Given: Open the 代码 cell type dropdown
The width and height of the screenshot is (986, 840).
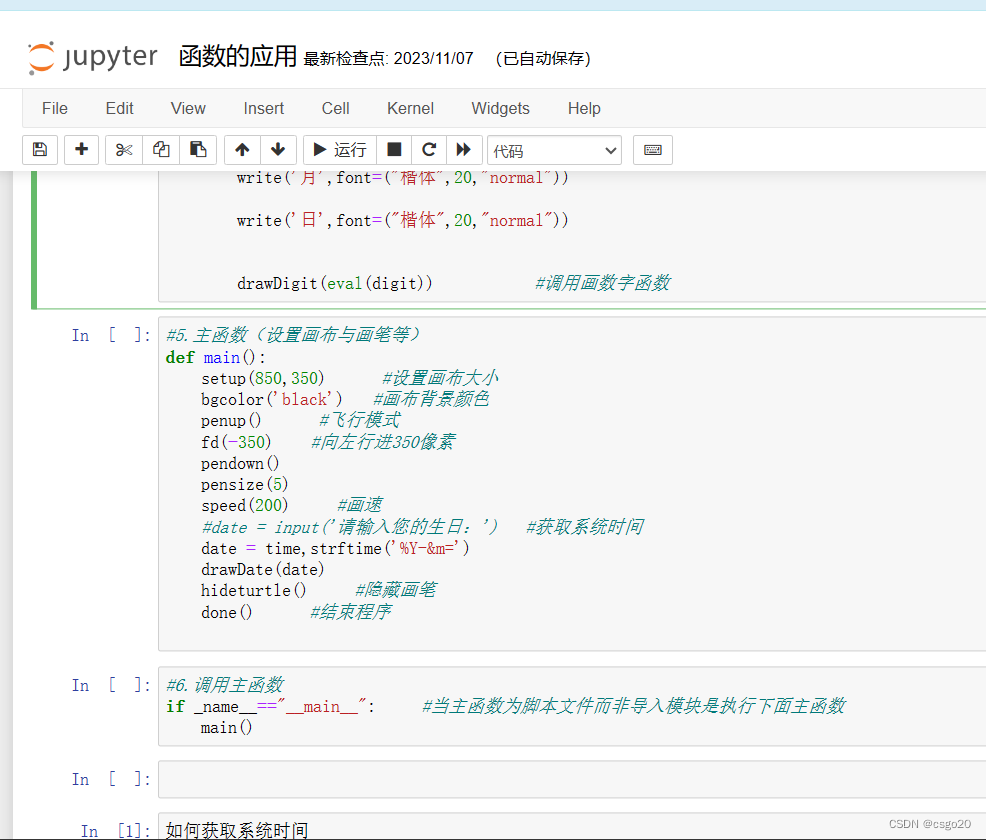Looking at the screenshot, I should point(554,150).
